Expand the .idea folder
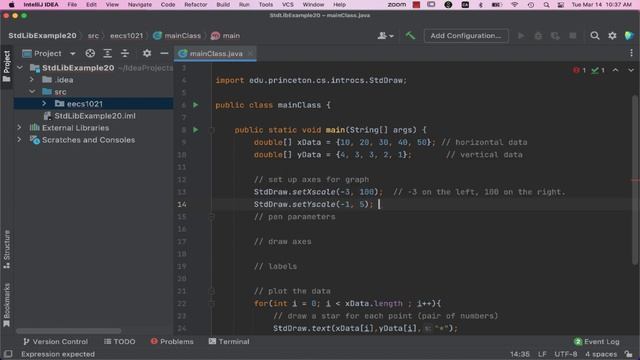This screenshot has width=640, height=360. point(32,80)
